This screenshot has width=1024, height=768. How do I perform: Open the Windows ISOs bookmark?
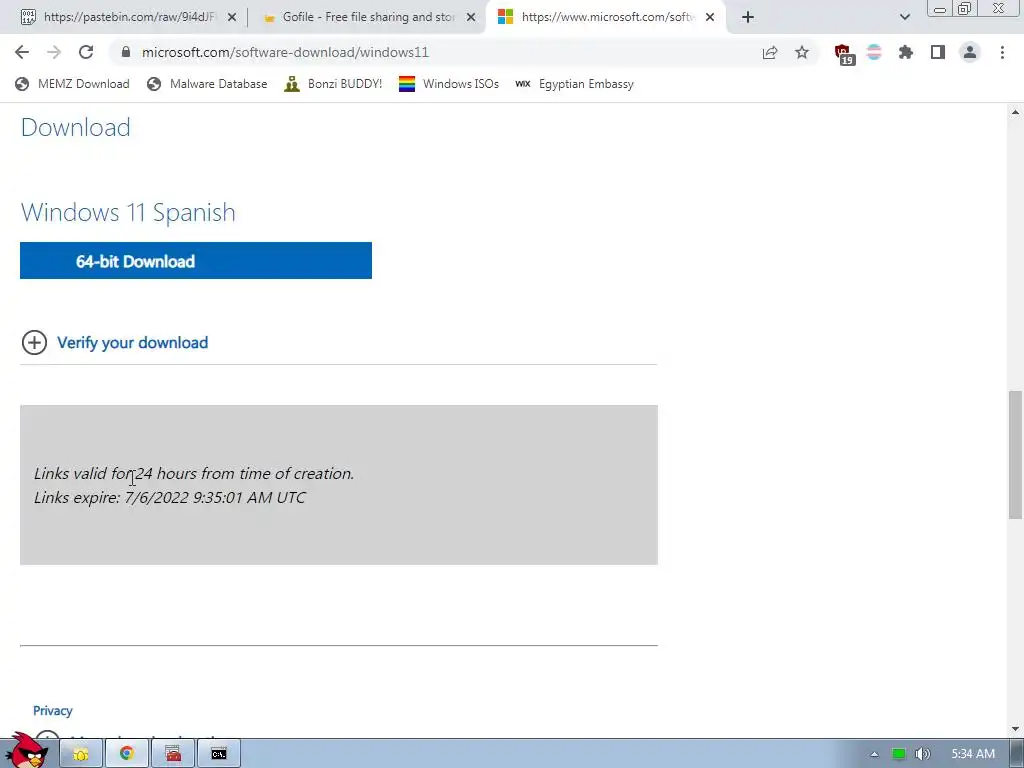[x=449, y=84]
